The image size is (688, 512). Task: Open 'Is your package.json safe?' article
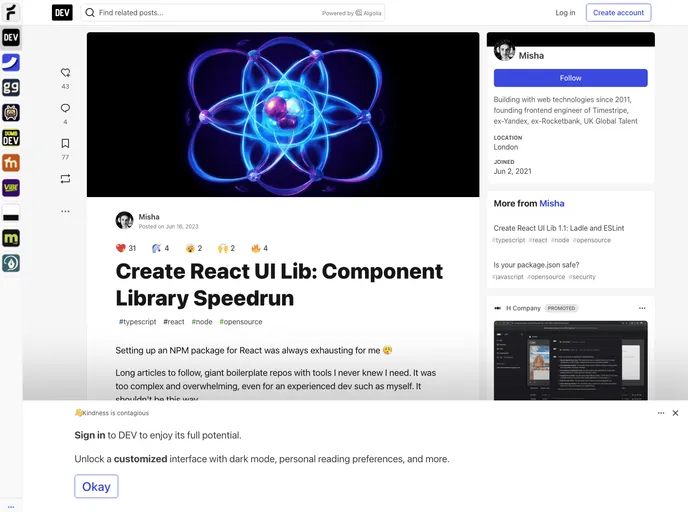[536, 265]
